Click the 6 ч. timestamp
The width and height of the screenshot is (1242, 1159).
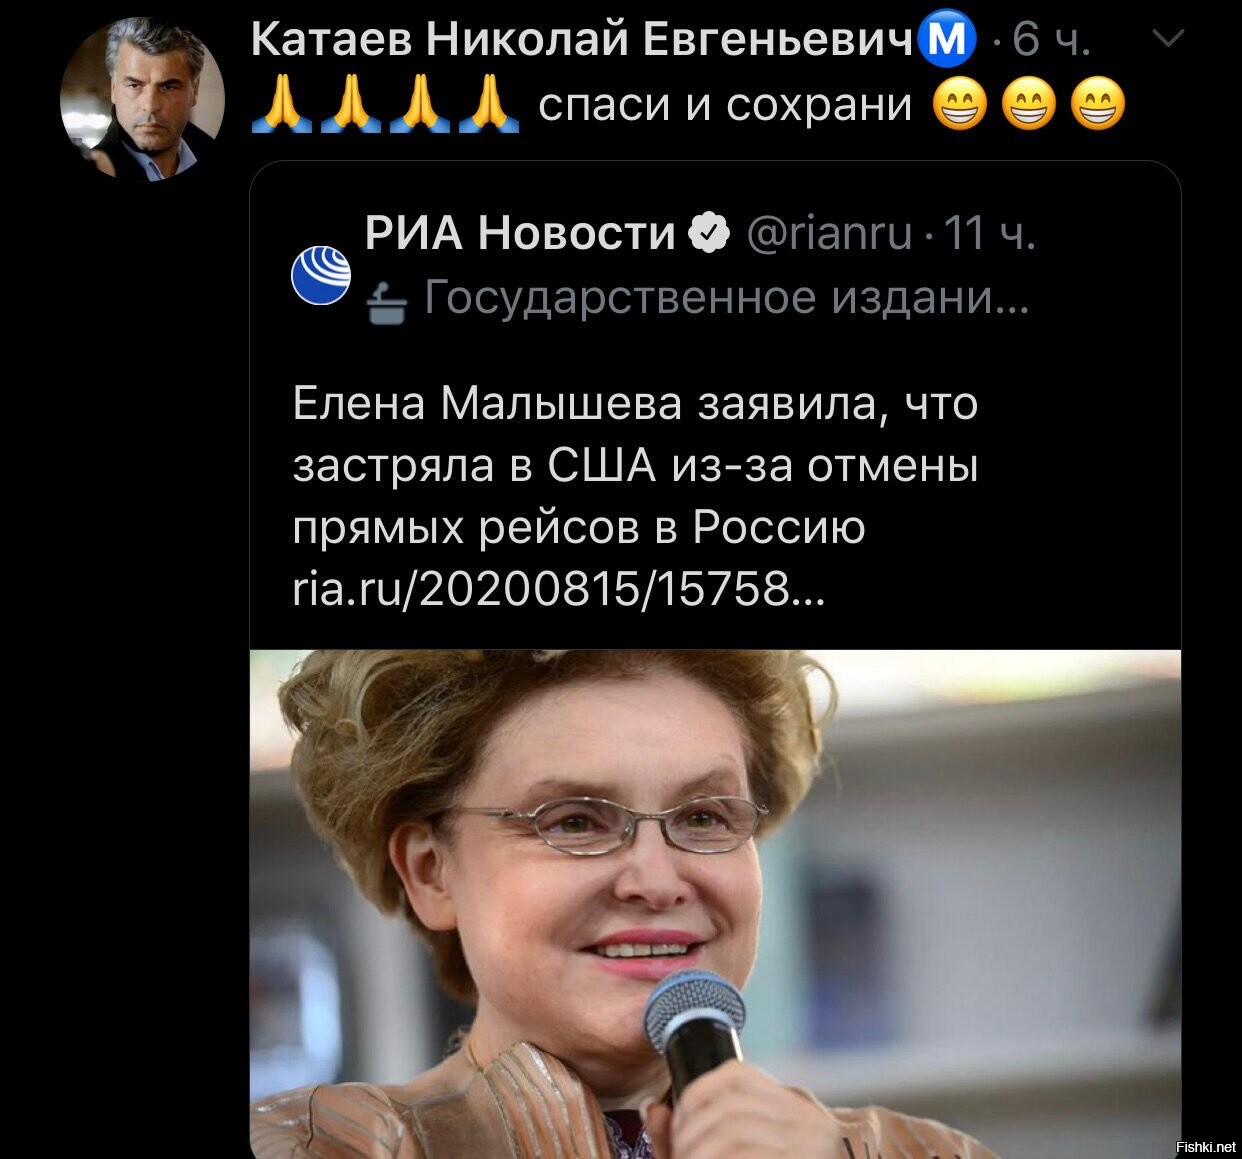click(x=1051, y=43)
